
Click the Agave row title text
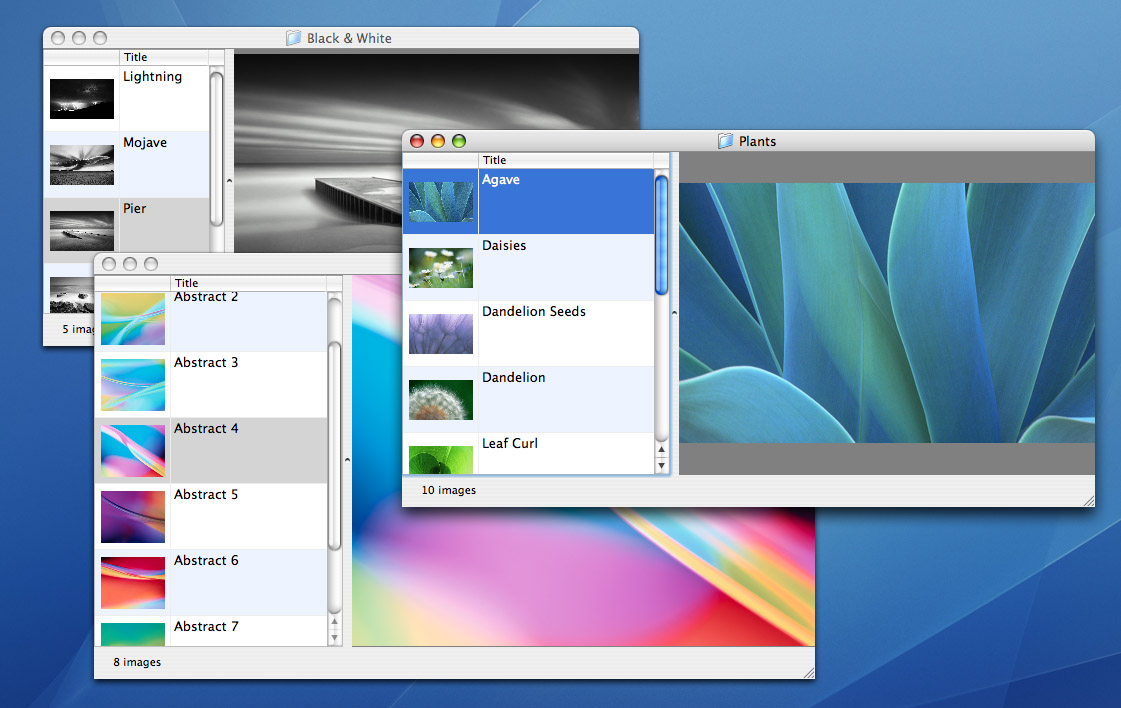(x=501, y=180)
